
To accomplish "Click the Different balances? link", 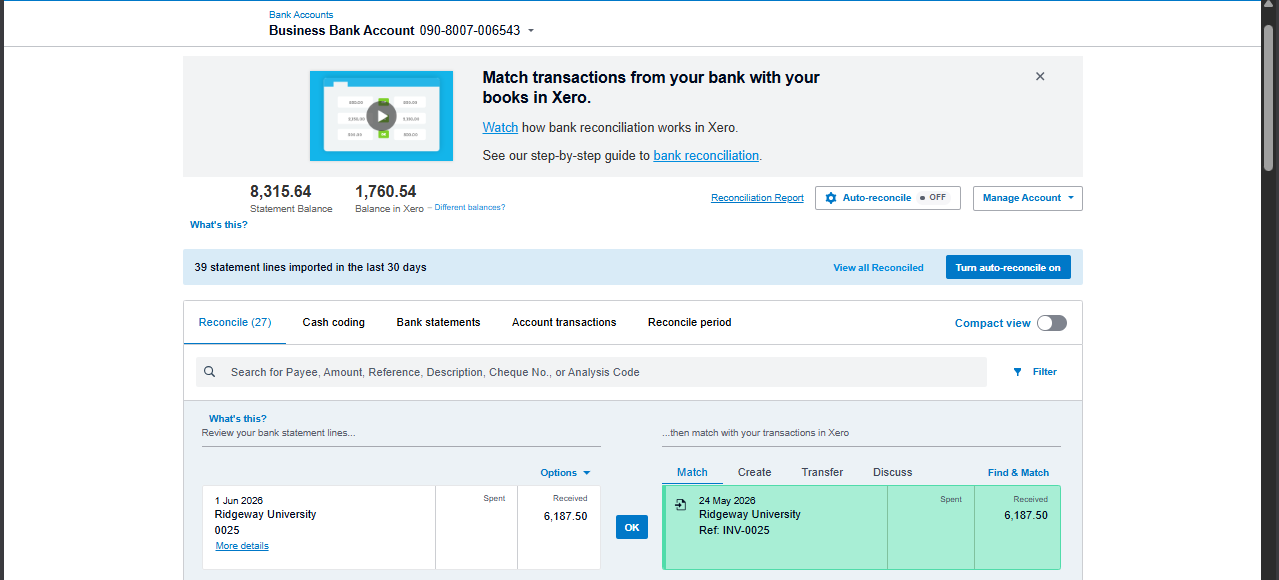I will [470, 207].
